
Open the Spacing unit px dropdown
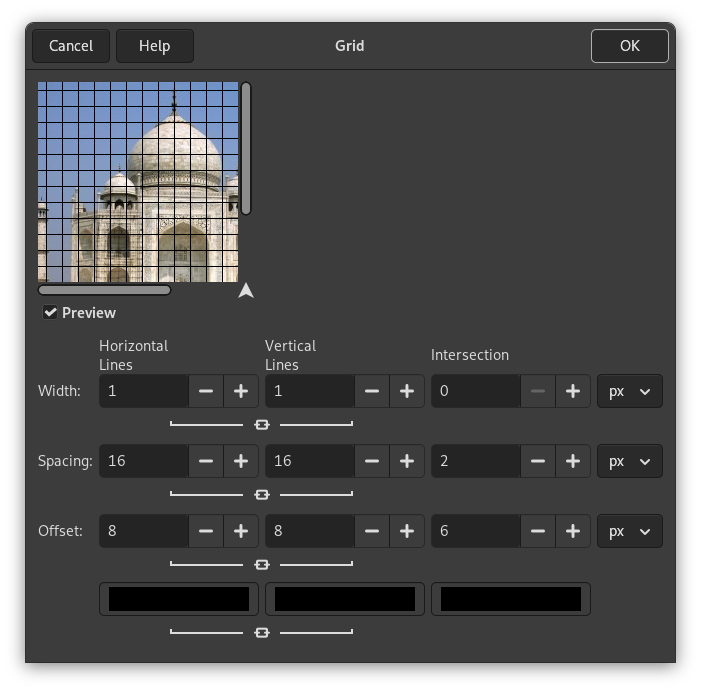(x=629, y=461)
